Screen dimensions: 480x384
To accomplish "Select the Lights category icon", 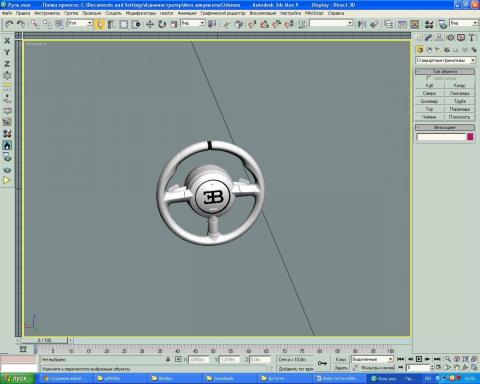I will (438, 50).
